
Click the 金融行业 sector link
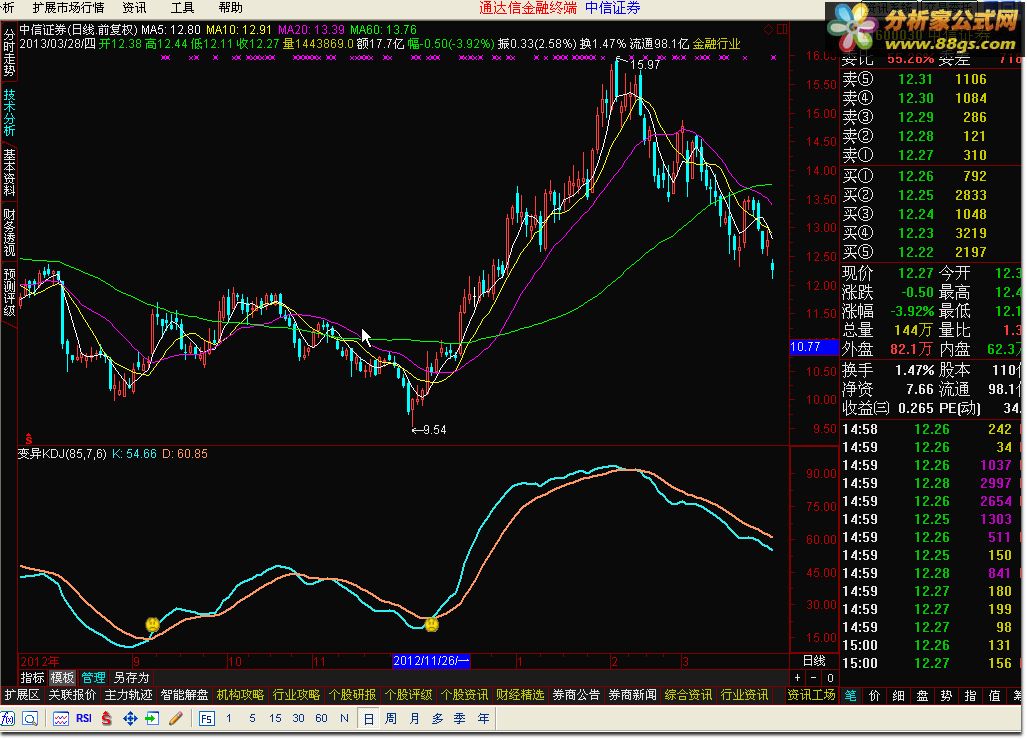tap(717, 44)
